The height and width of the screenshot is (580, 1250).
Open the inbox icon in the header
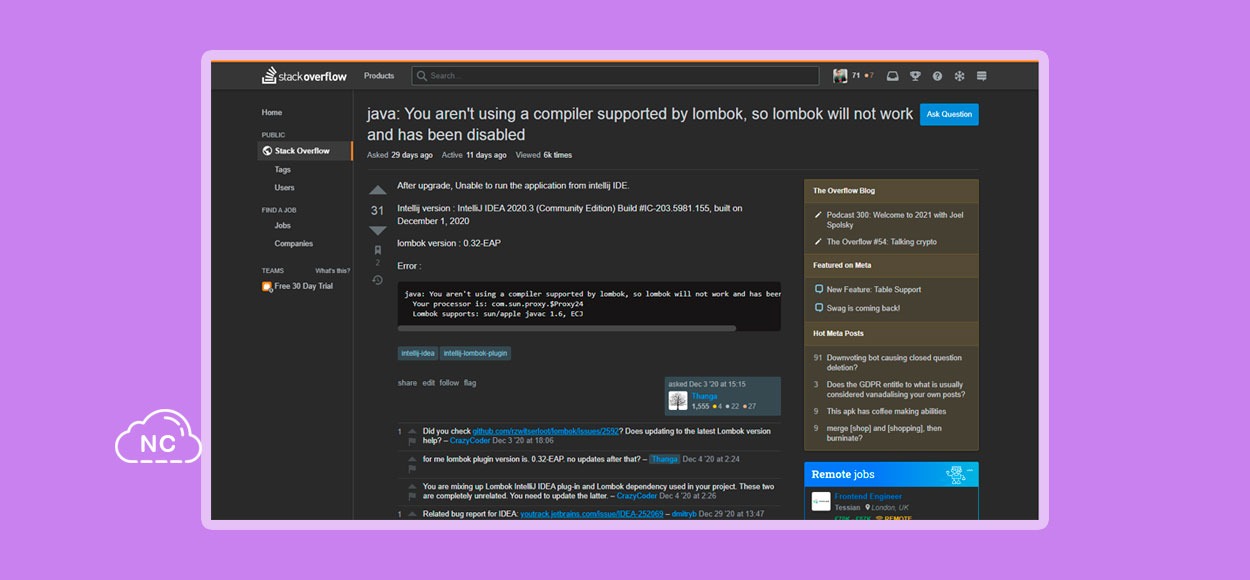pos(892,76)
